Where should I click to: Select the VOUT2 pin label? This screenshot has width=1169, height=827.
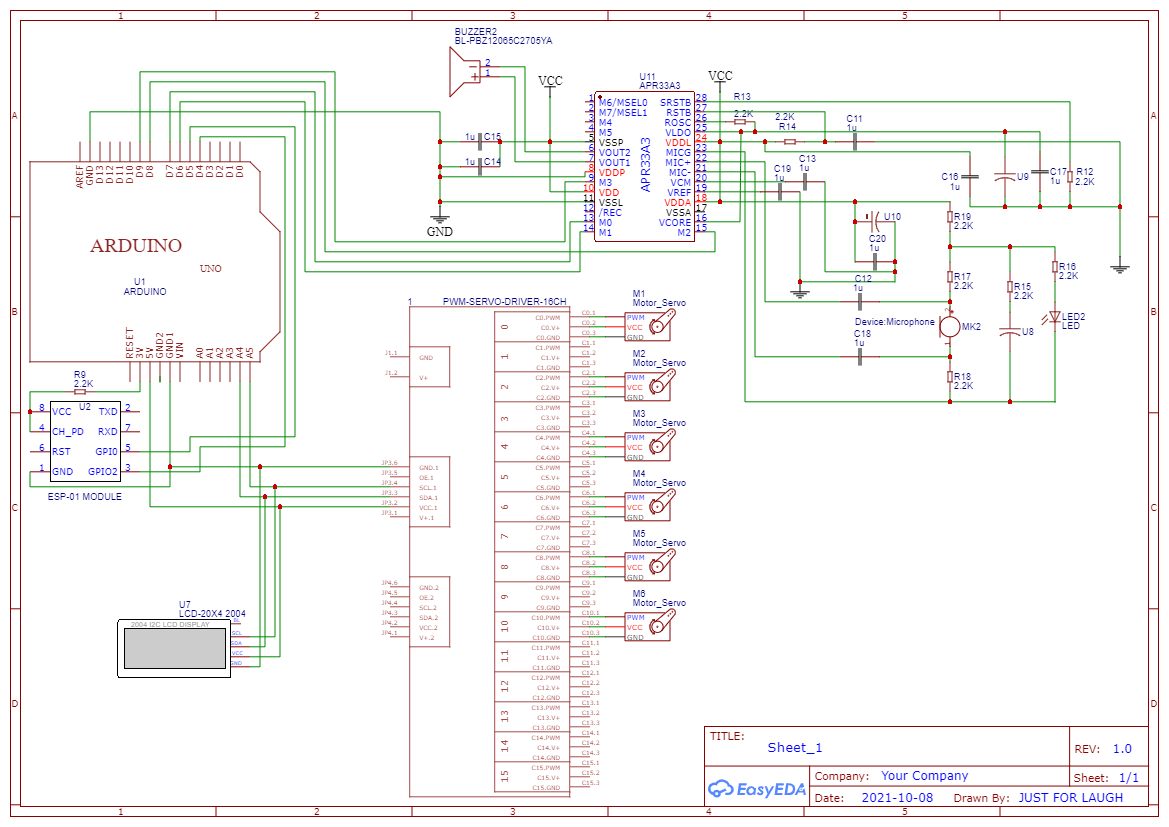614,152
